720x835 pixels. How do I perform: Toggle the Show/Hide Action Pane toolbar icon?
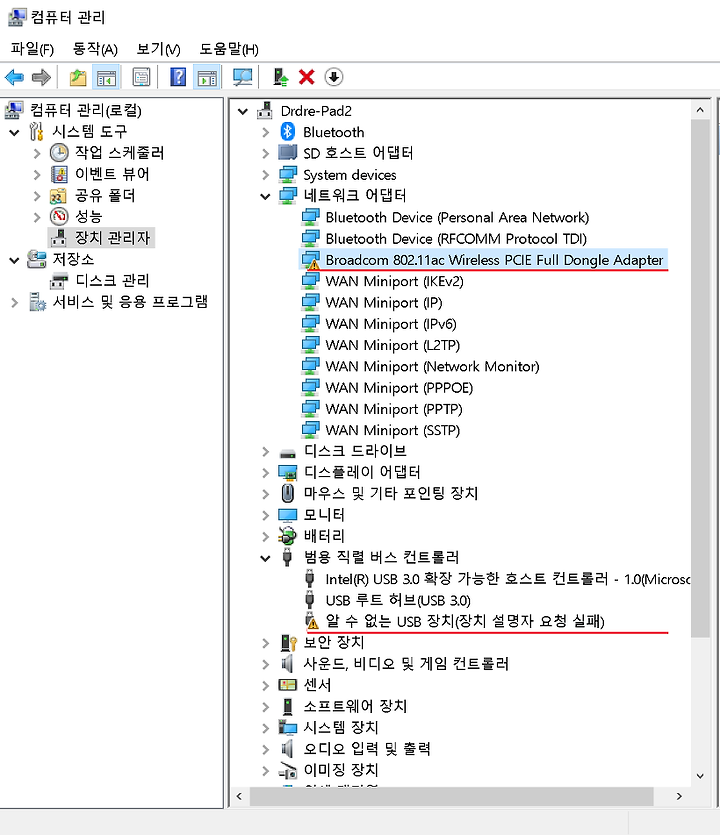207,78
